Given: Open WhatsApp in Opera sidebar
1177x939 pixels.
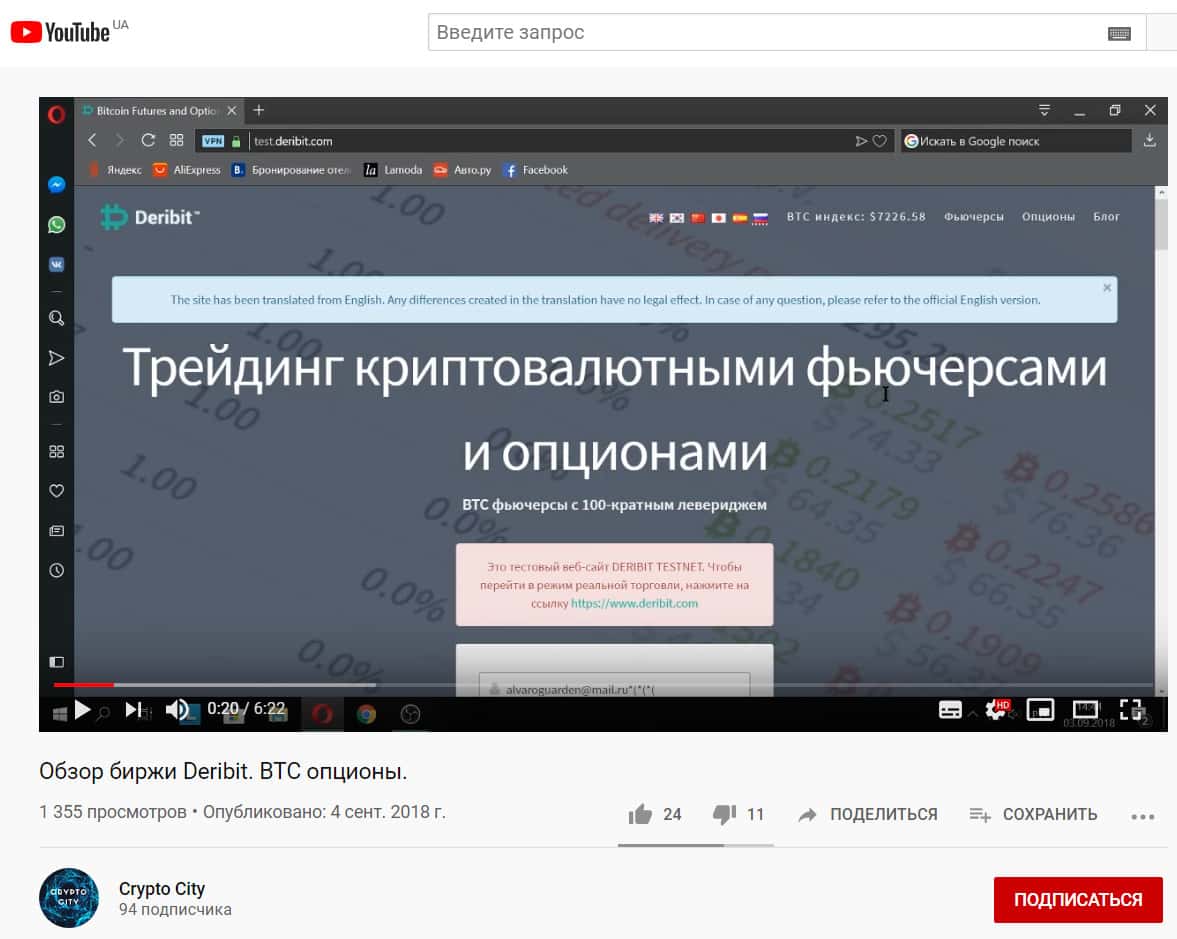Looking at the screenshot, I should tap(56, 224).
